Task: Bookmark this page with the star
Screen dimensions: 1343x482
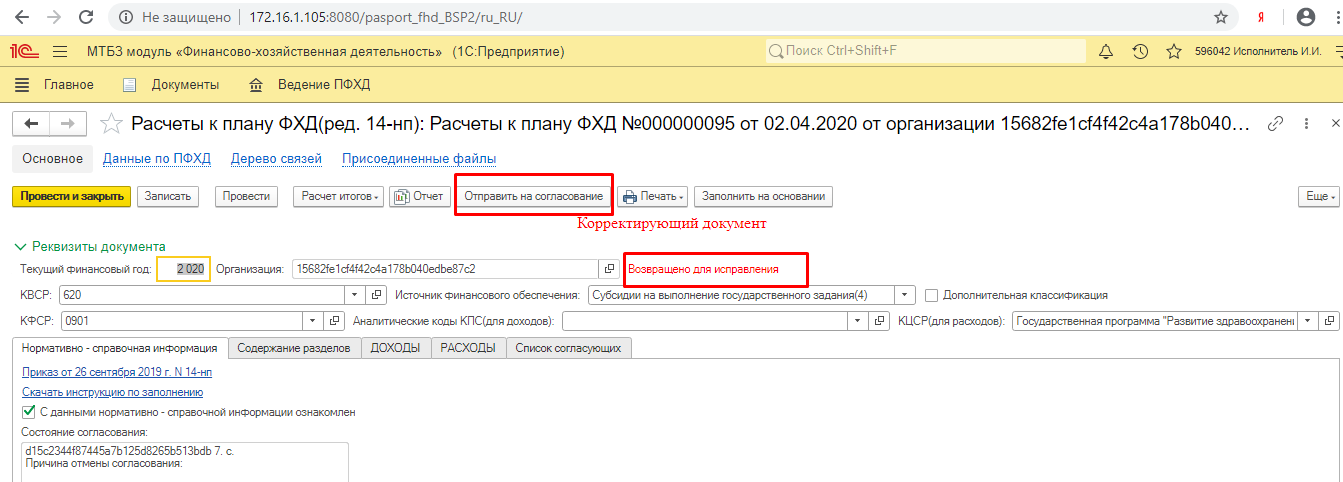Action: (x=1220, y=17)
